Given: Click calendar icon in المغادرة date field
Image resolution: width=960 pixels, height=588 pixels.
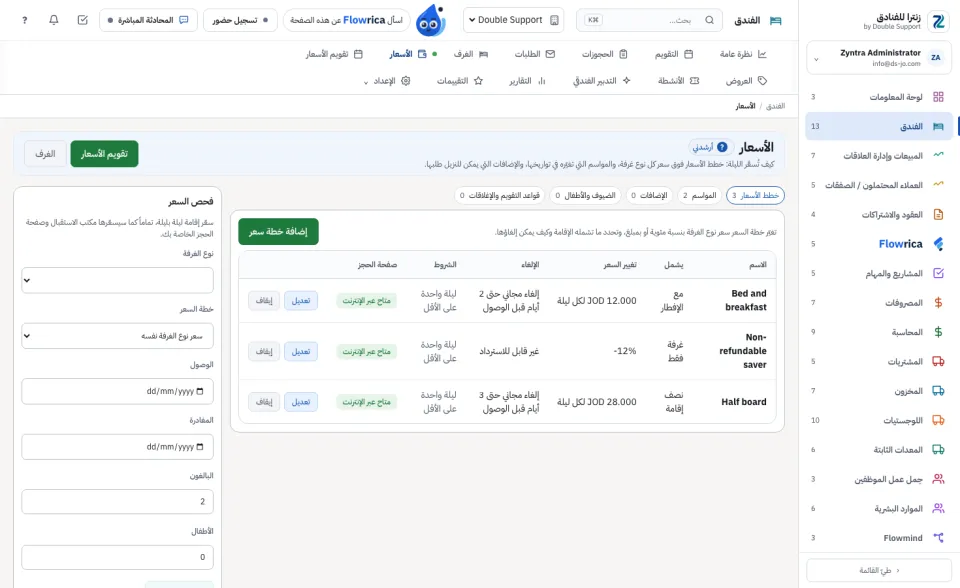Looking at the screenshot, I should (200, 447).
